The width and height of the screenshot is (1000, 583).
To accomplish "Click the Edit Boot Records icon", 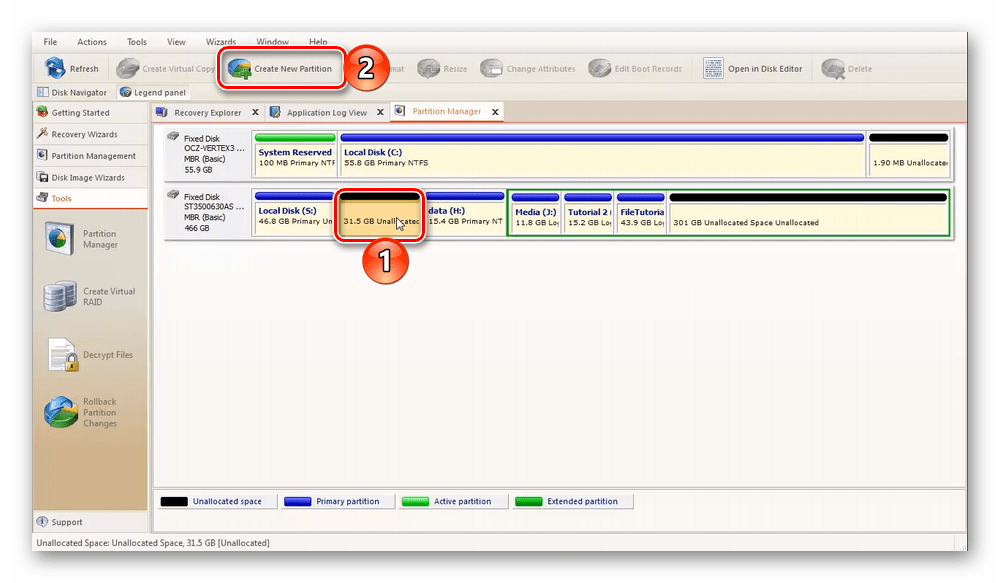I will (599, 68).
